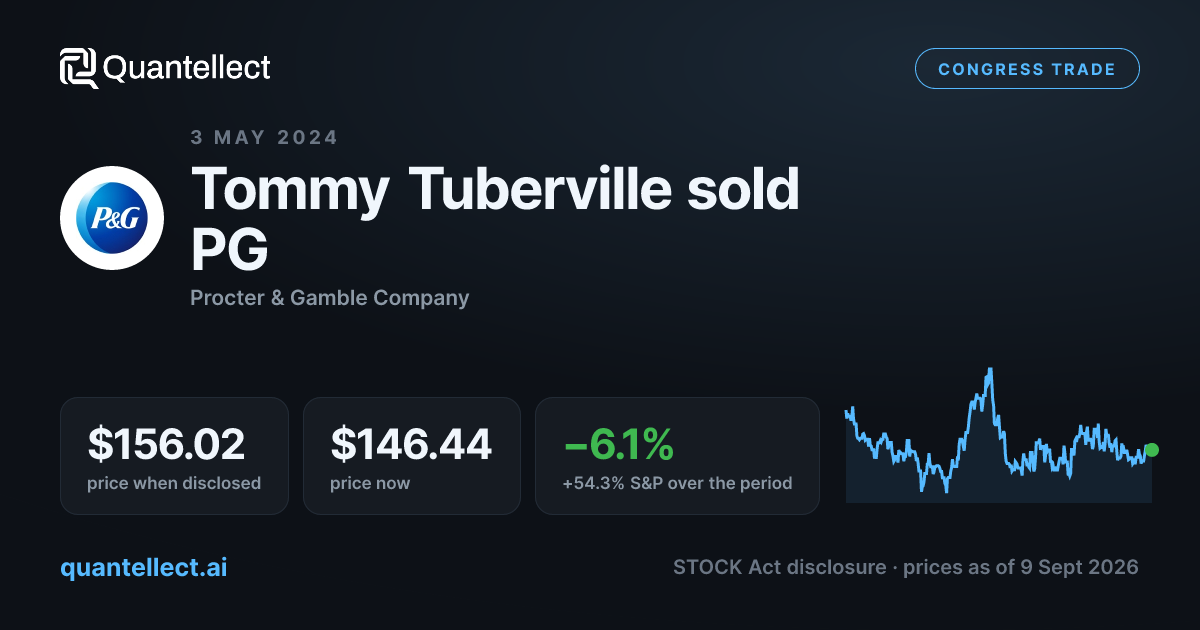The width and height of the screenshot is (1200, 630).
Task: Click the price now caption
Action: (x=370, y=483)
